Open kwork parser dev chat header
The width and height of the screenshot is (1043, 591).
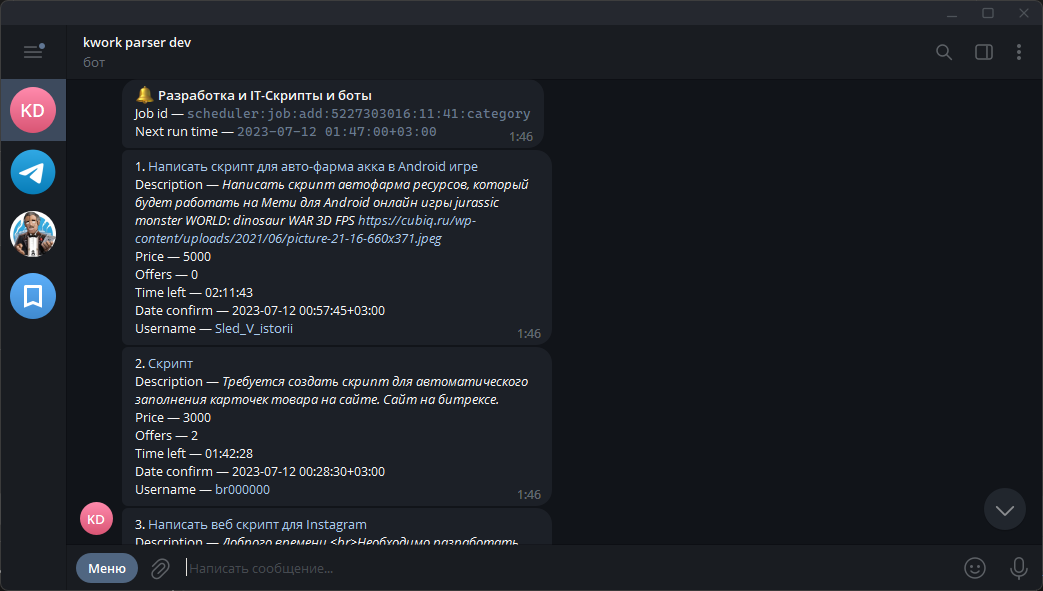click(137, 43)
